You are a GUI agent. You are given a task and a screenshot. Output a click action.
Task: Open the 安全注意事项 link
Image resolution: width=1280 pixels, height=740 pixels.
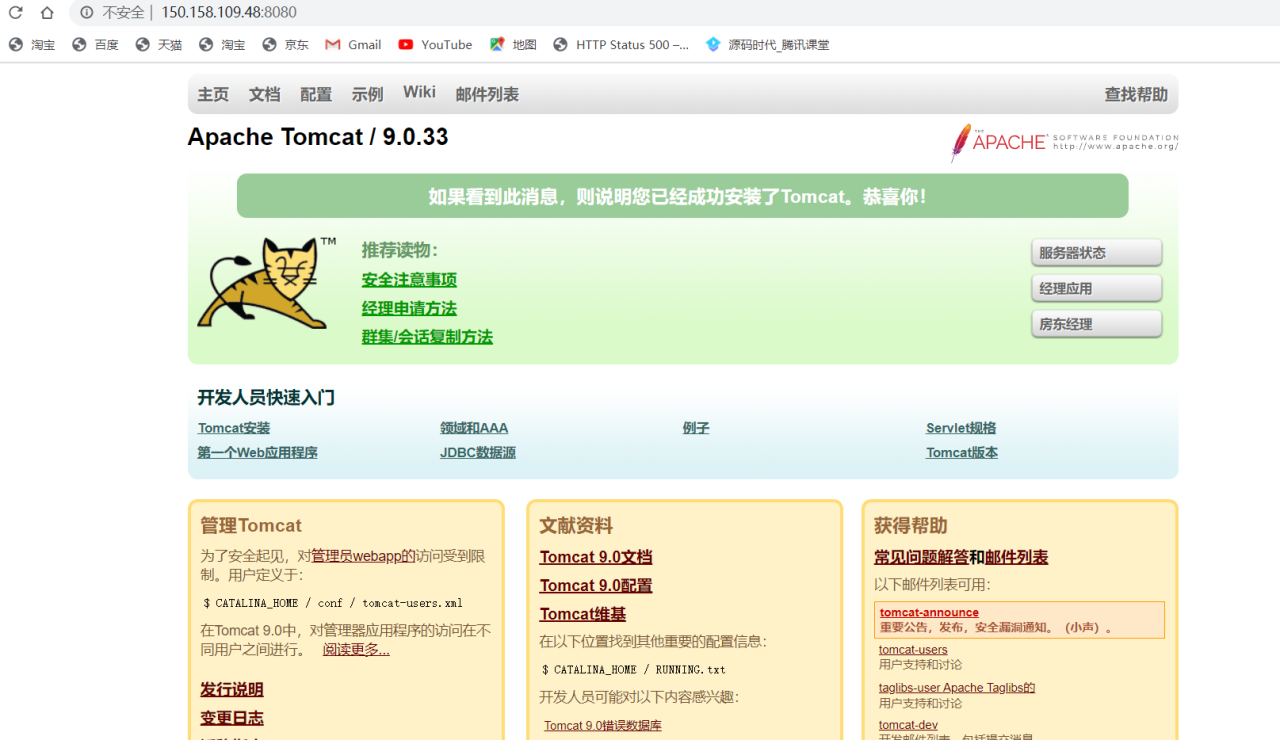tap(409, 279)
